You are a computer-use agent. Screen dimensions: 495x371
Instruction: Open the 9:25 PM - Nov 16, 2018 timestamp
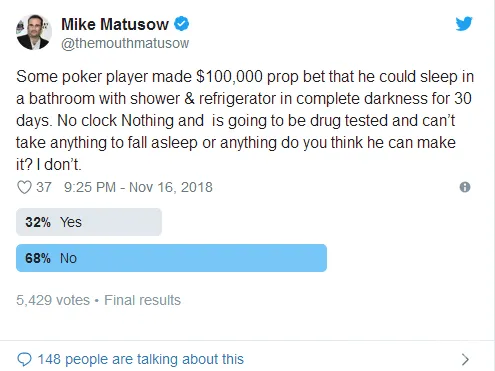pyautogui.click(x=138, y=187)
